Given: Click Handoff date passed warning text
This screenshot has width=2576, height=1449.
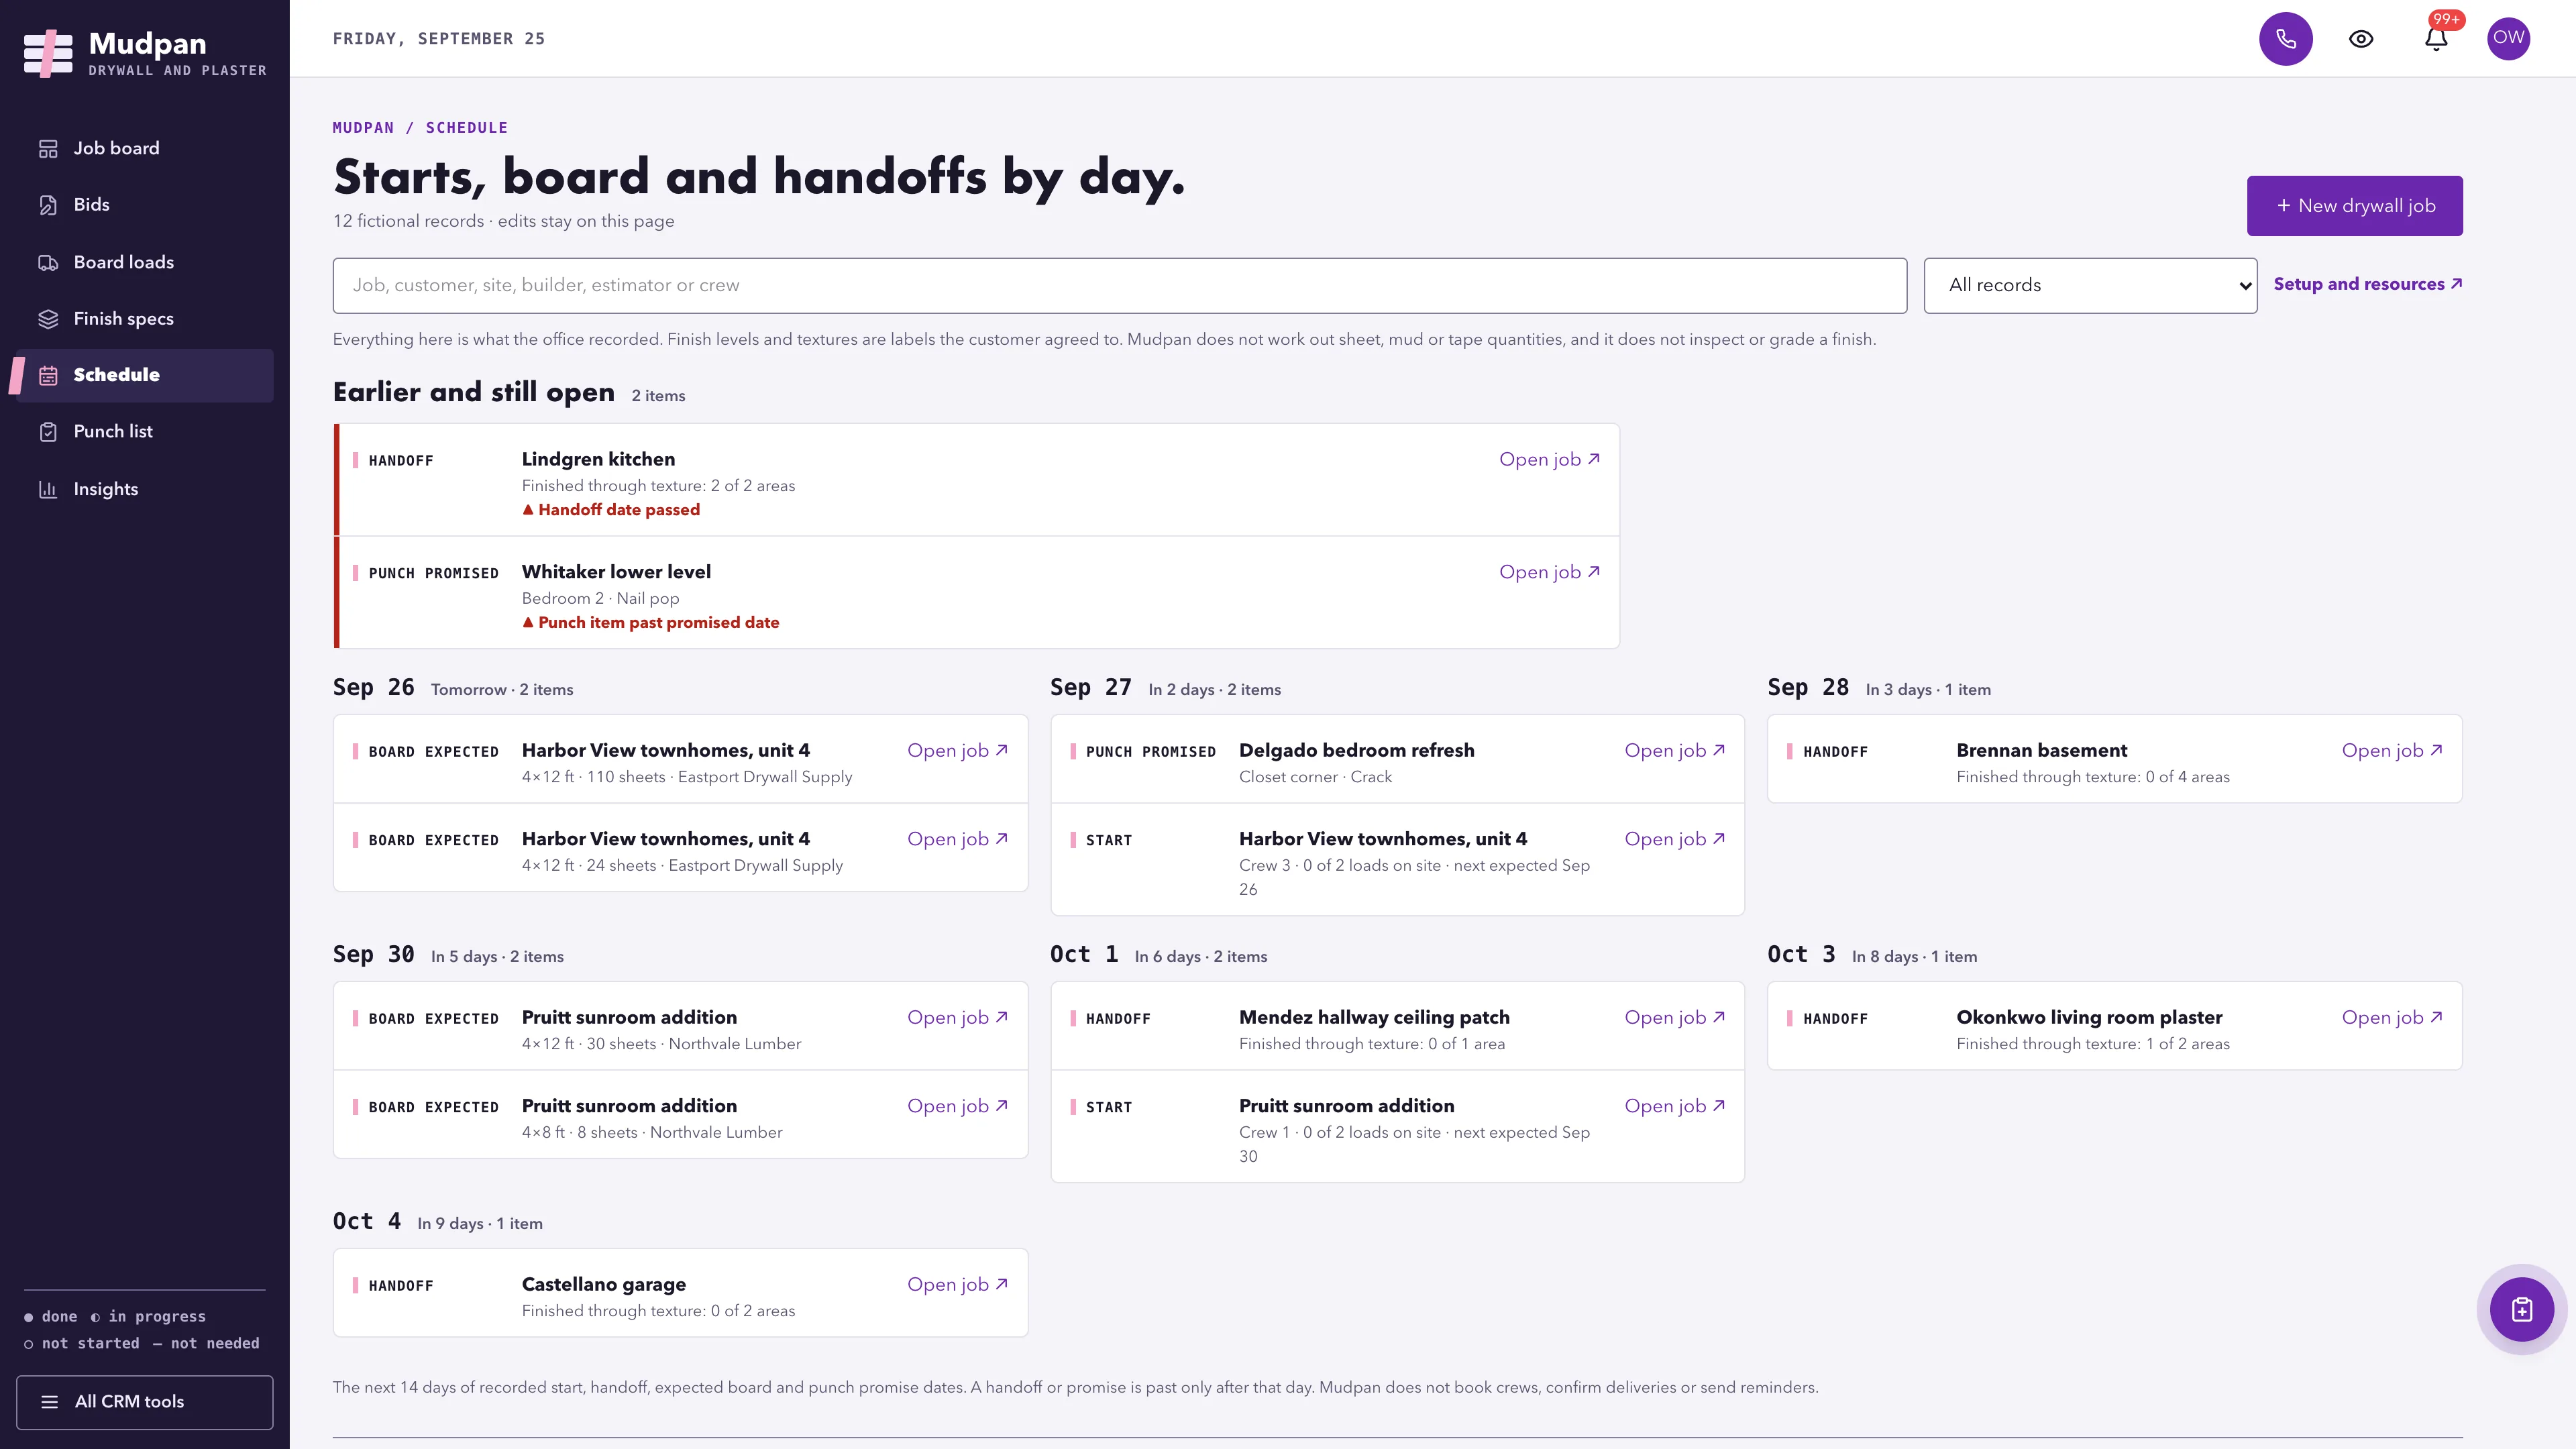Looking at the screenshot, I should point(618,510).
